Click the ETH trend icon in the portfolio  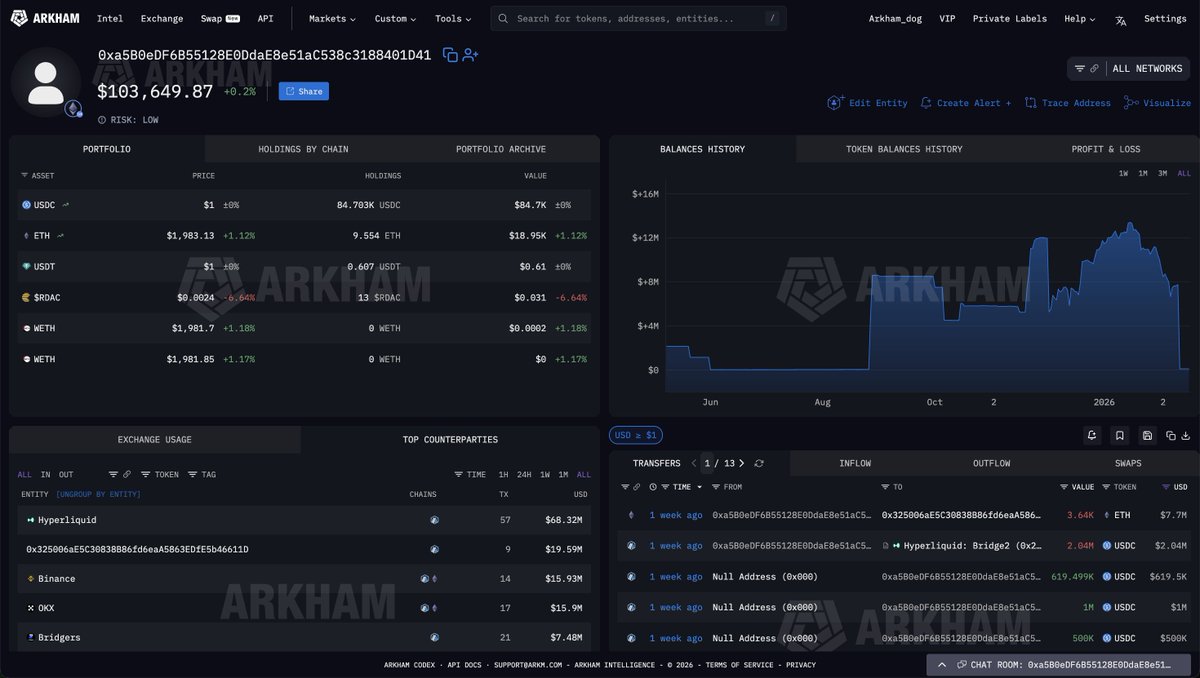click(60, 236)
